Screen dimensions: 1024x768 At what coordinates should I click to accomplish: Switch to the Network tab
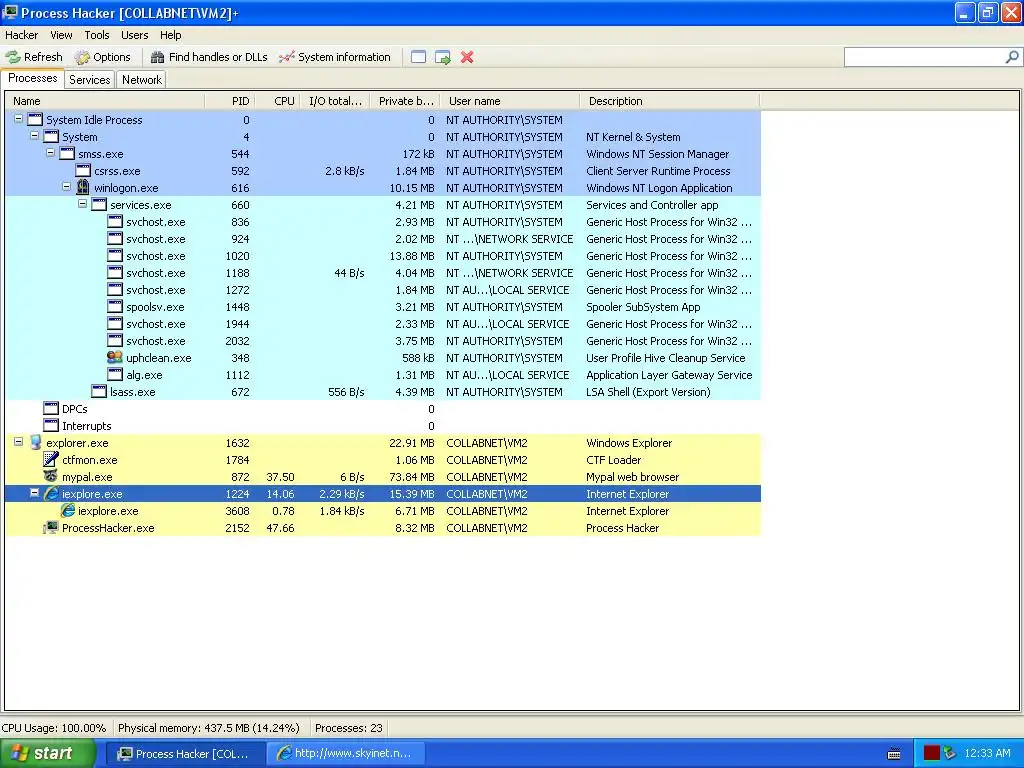coord(142,80)
